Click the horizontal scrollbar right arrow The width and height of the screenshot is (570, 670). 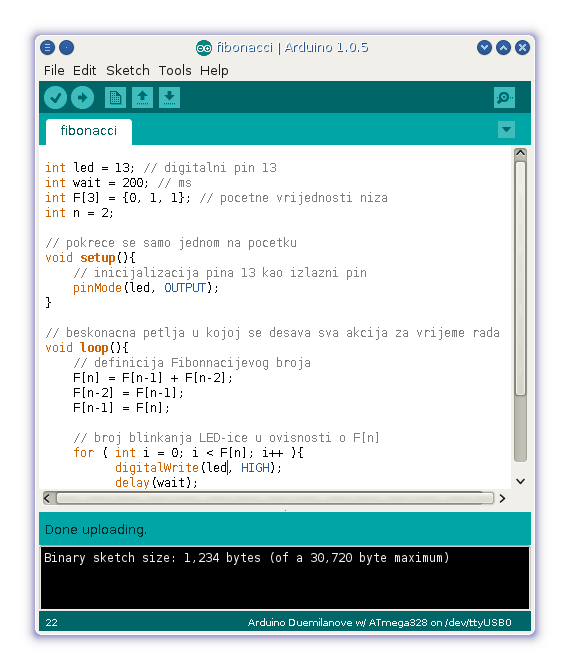(x=502, y=498)
